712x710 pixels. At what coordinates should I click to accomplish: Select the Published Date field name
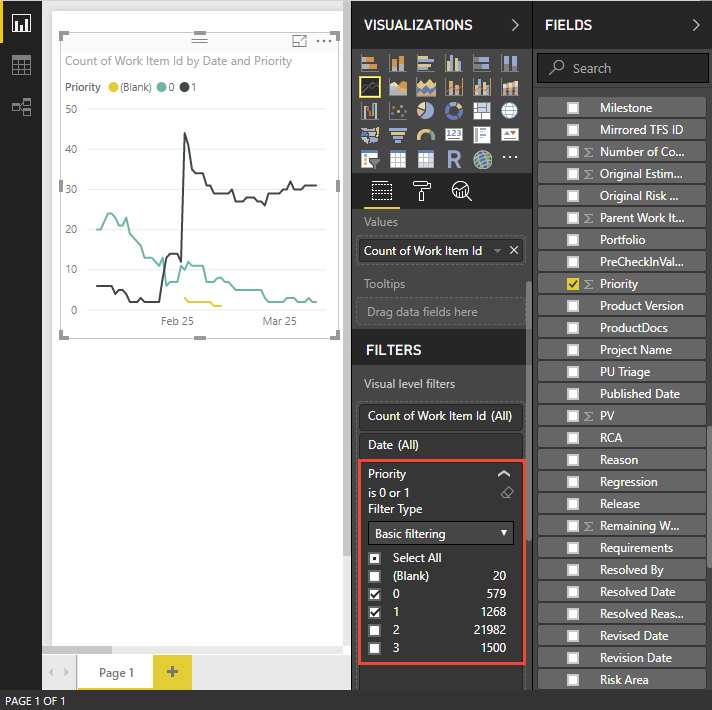coord(640,394)
